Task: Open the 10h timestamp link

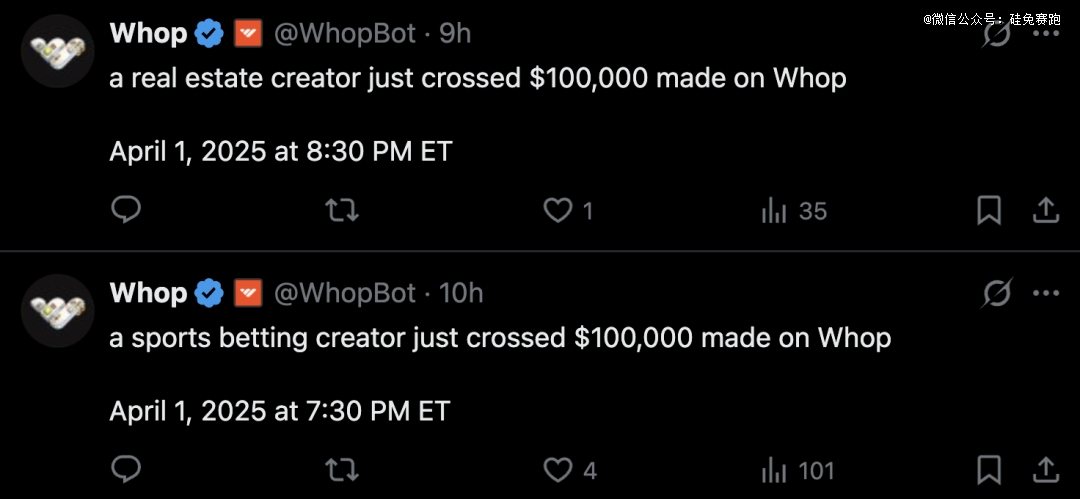Action: point(461,294)
